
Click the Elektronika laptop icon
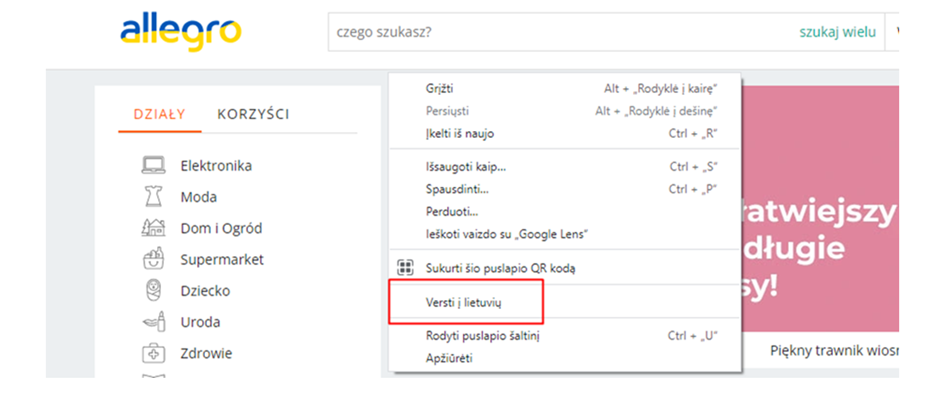[x=152, y=166]
